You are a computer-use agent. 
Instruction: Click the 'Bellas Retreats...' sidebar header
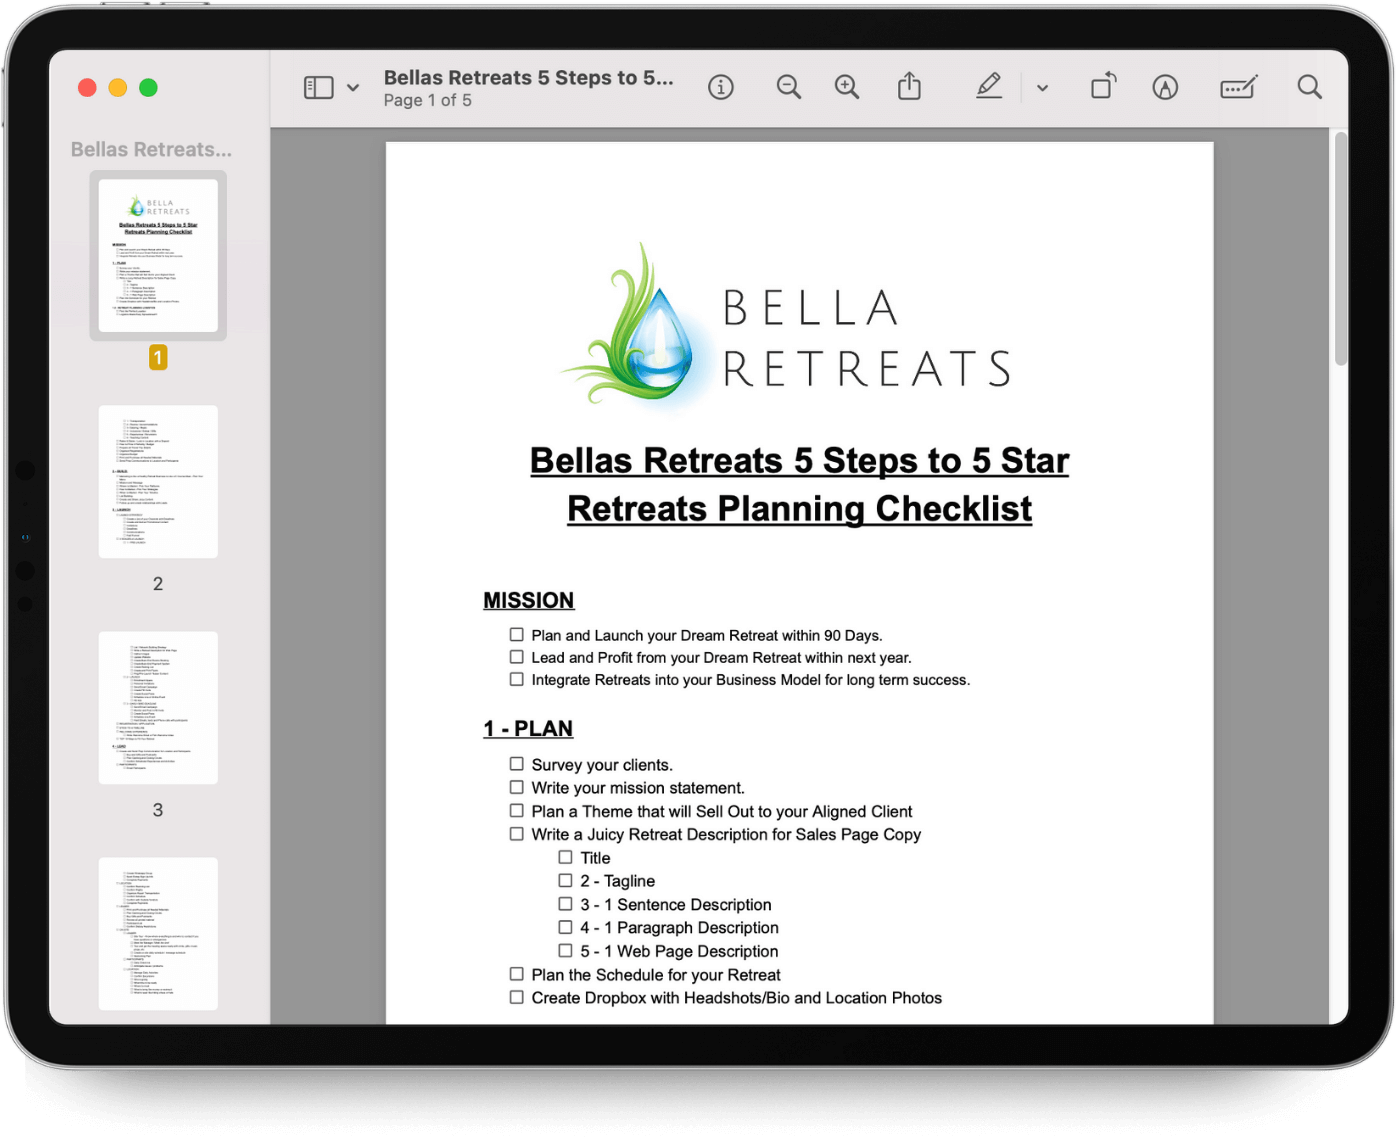151,149
